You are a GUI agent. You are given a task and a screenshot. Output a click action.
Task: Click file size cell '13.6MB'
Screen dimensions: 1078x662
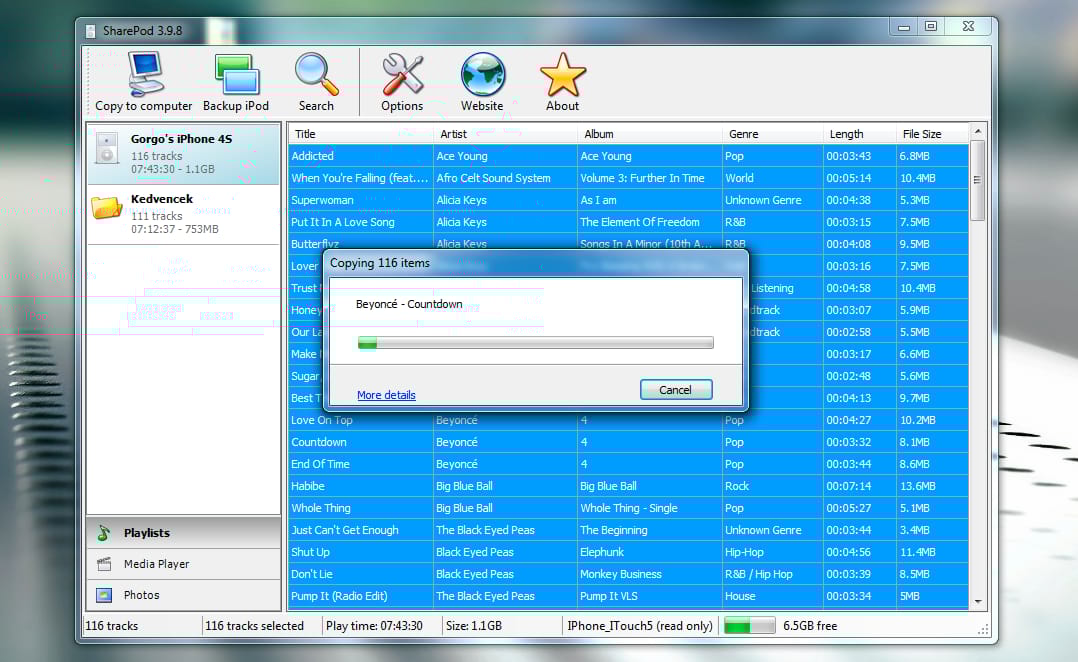click(918, 486)
